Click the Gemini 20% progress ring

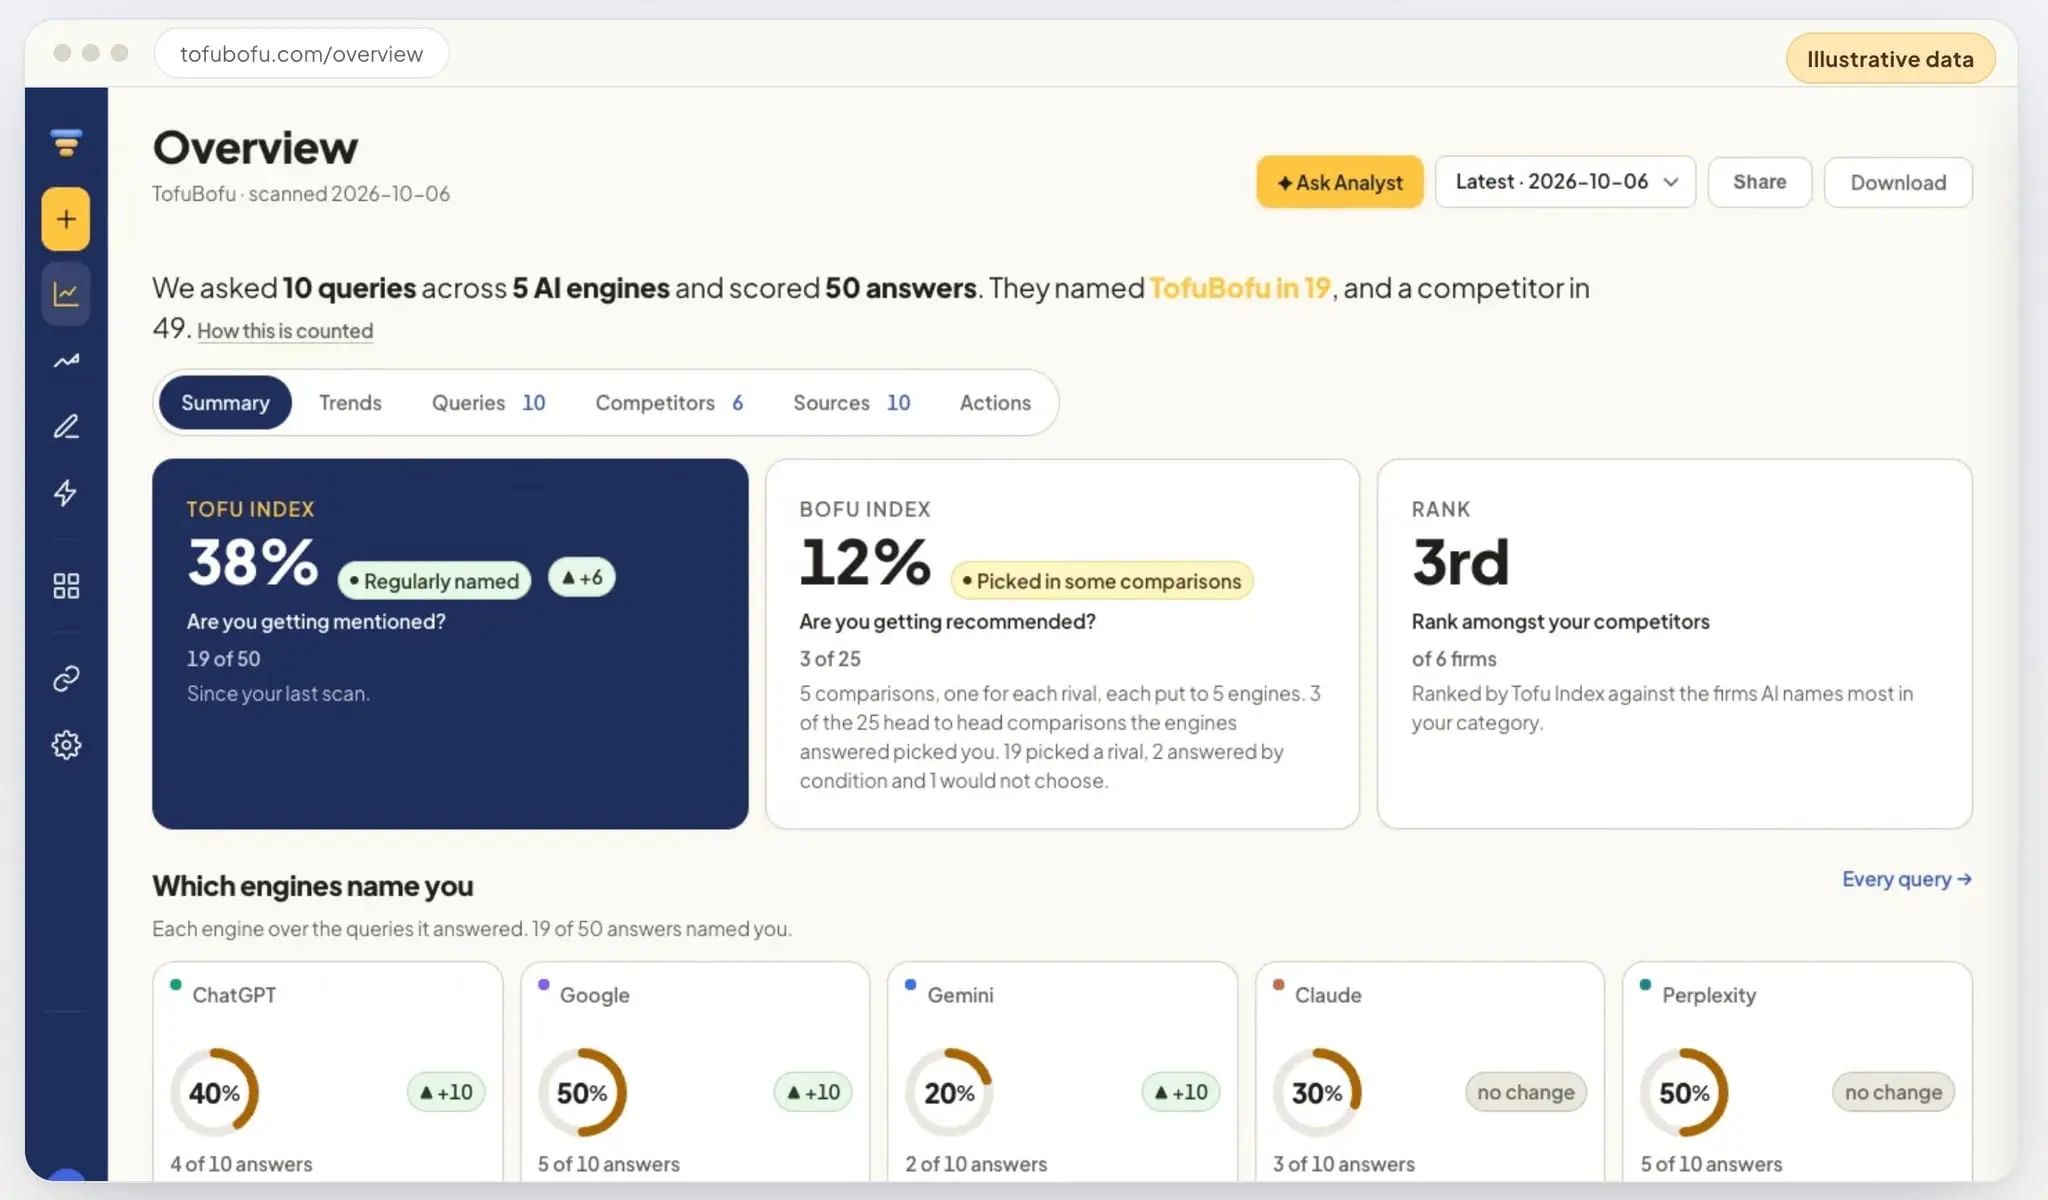tap(949, 1093)
